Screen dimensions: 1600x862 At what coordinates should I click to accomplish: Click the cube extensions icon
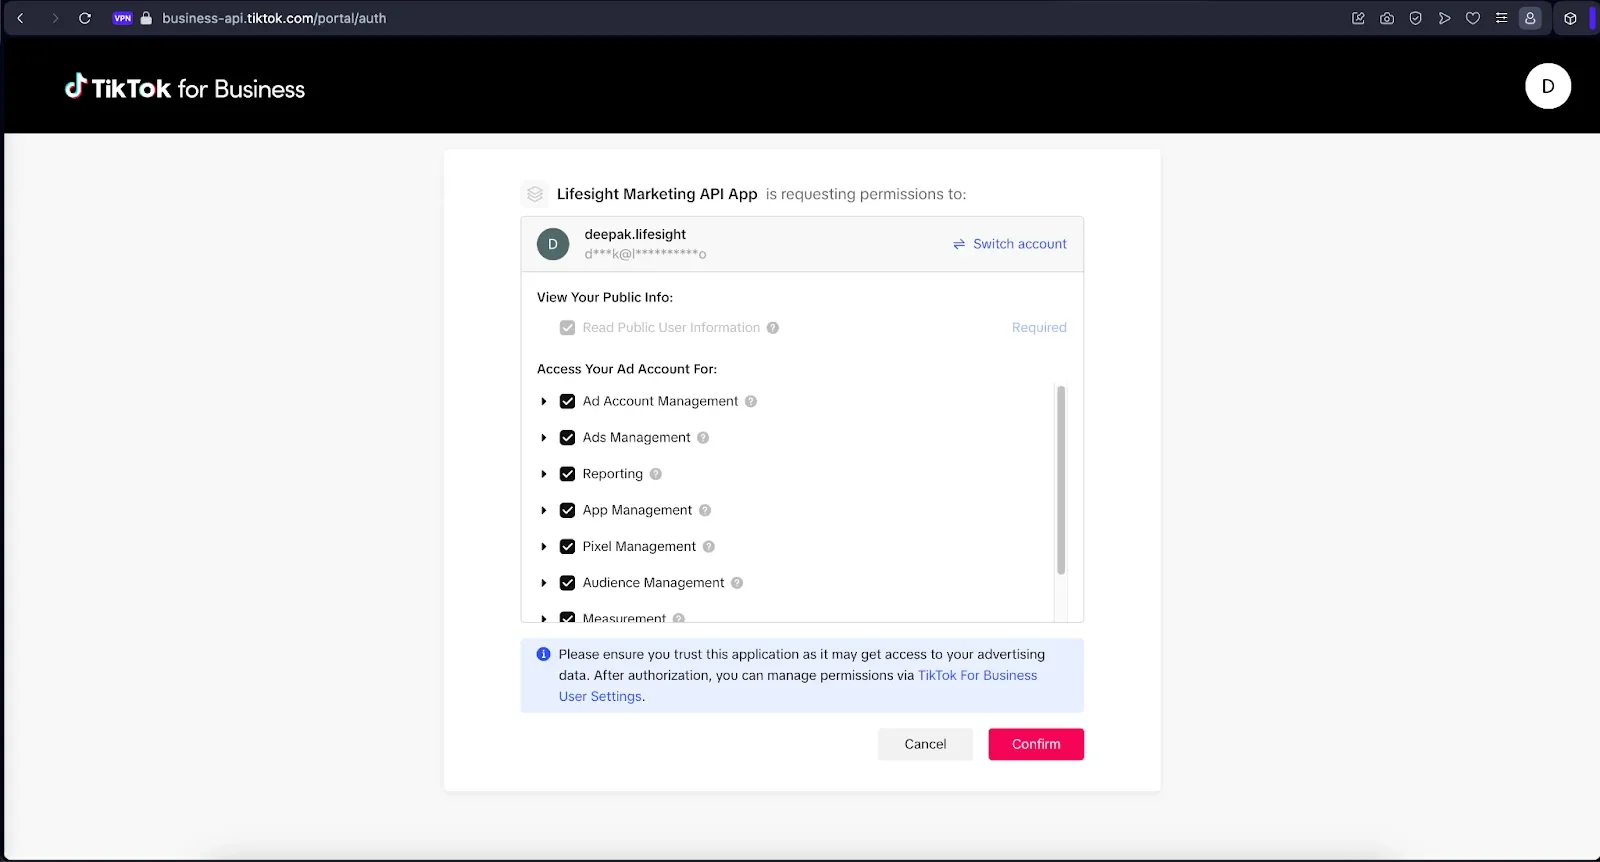point(1570,18)
